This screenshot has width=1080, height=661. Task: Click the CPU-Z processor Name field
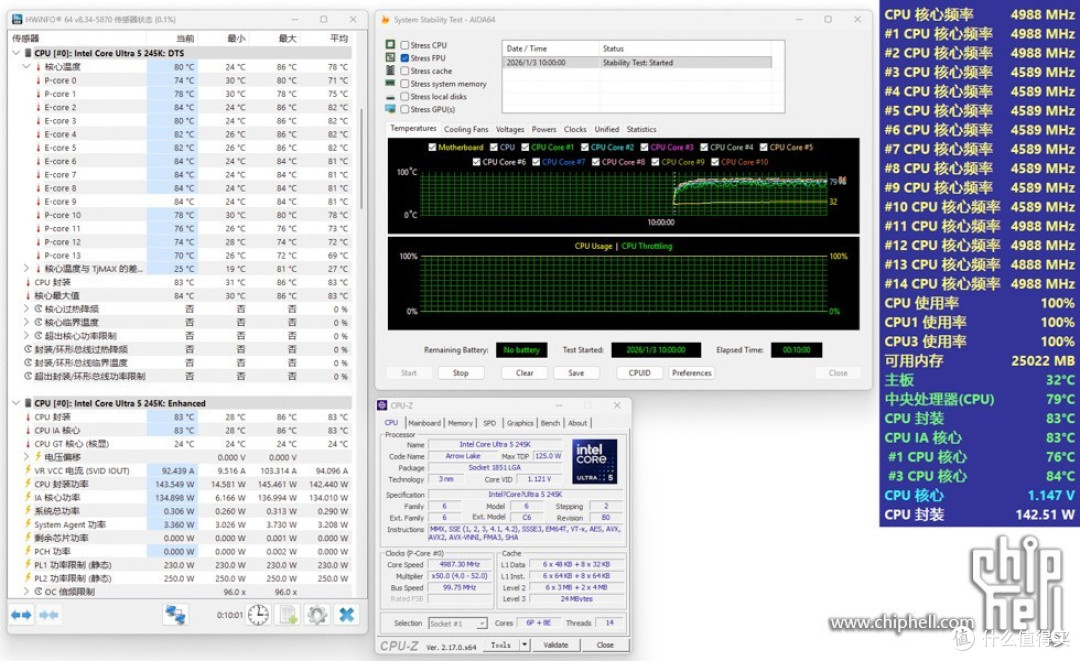coord(495,445)
